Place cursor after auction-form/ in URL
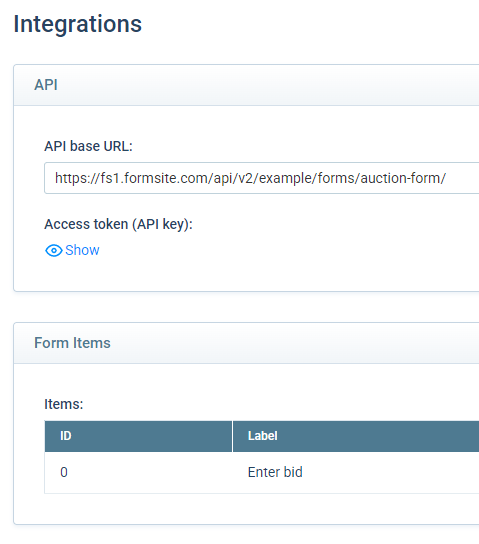This screenshot has height=544, width=479. [x=447, y=178]
